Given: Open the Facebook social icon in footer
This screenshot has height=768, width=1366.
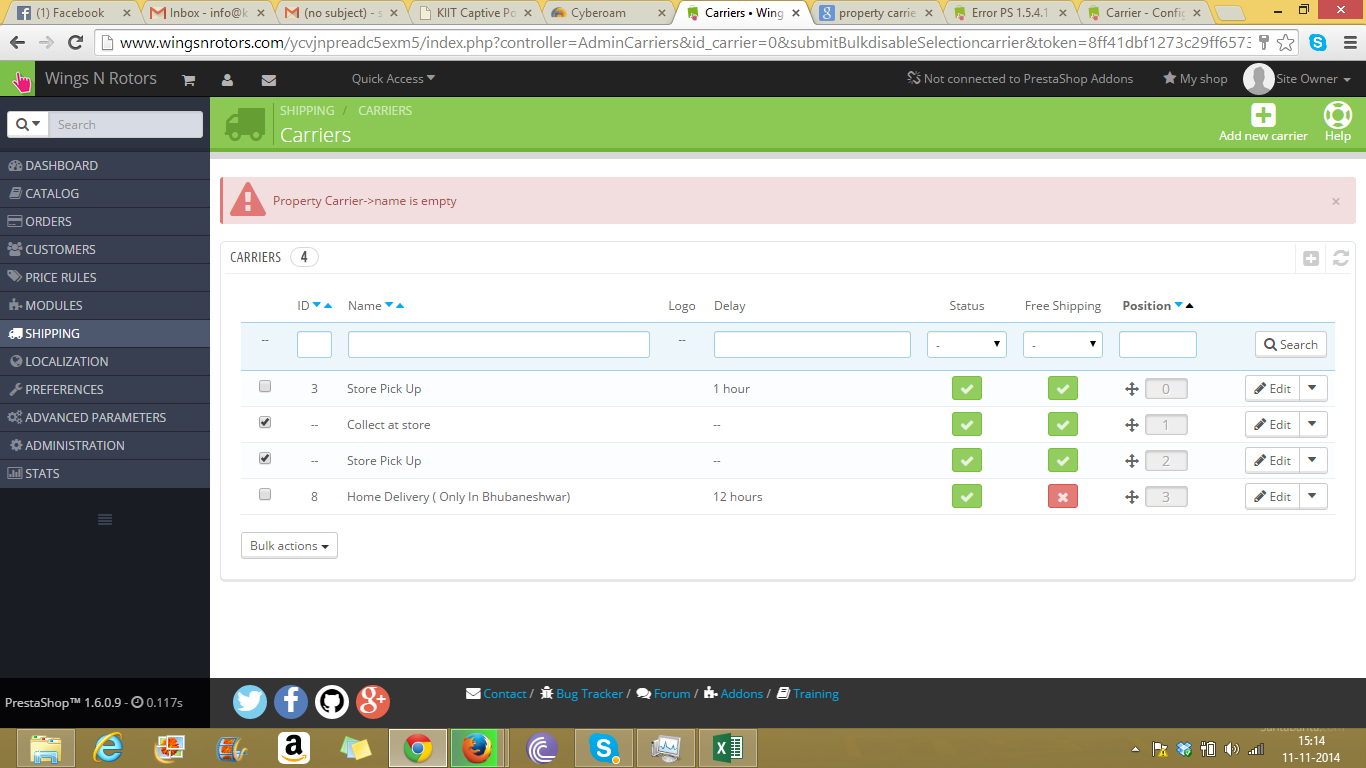Looking at the screenshot, I should 291,701.
